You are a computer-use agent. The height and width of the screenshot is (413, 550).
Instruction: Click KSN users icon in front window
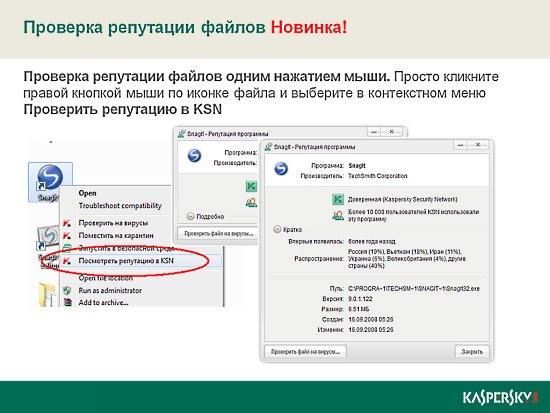coord(338,215)
